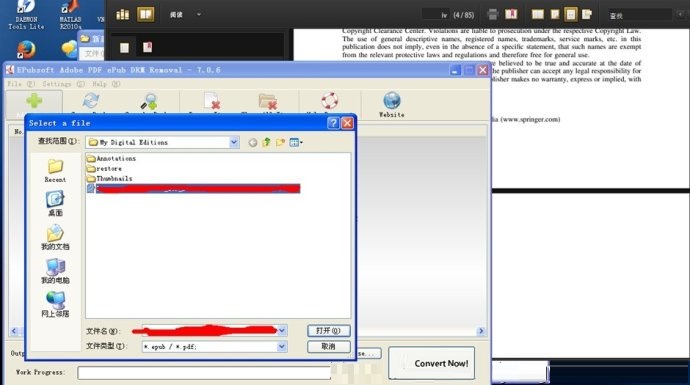Screen dimensions: 690x385
Task: Open the Library view icon in Digital Editions
Action: pos(123,15)
